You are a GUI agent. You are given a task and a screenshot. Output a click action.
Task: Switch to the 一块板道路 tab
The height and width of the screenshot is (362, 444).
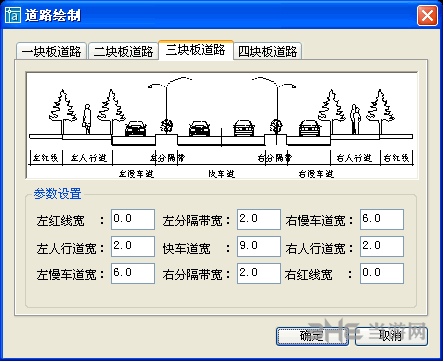pos(52,51)
